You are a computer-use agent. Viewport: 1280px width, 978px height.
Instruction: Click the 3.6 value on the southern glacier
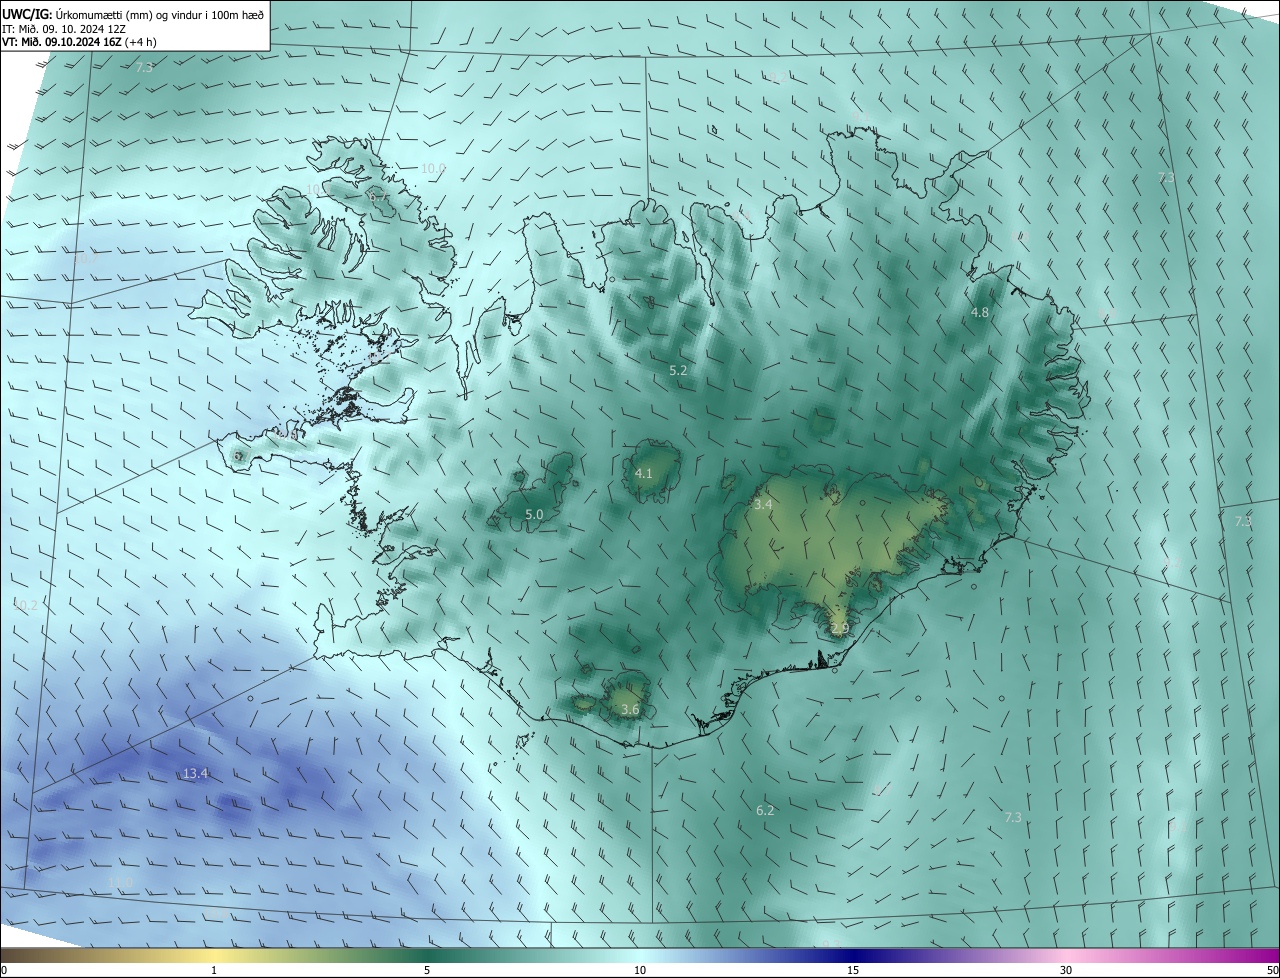coord(630,709)
